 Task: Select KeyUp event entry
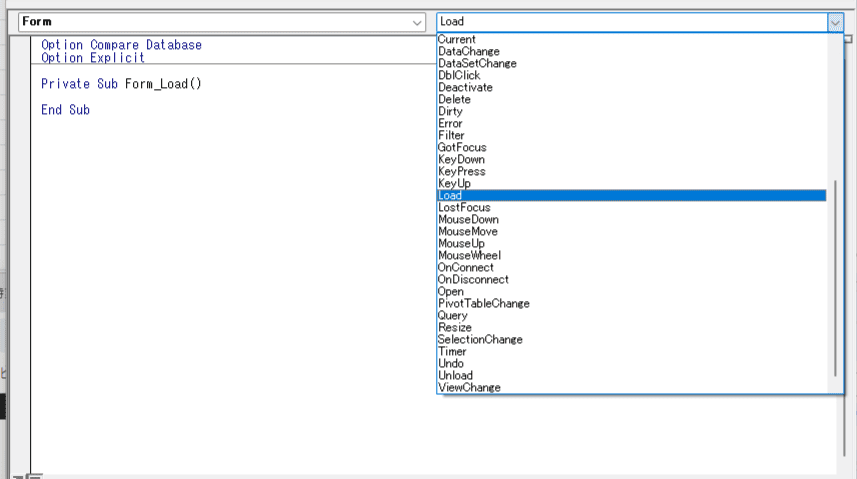click(x=632, y=184)
